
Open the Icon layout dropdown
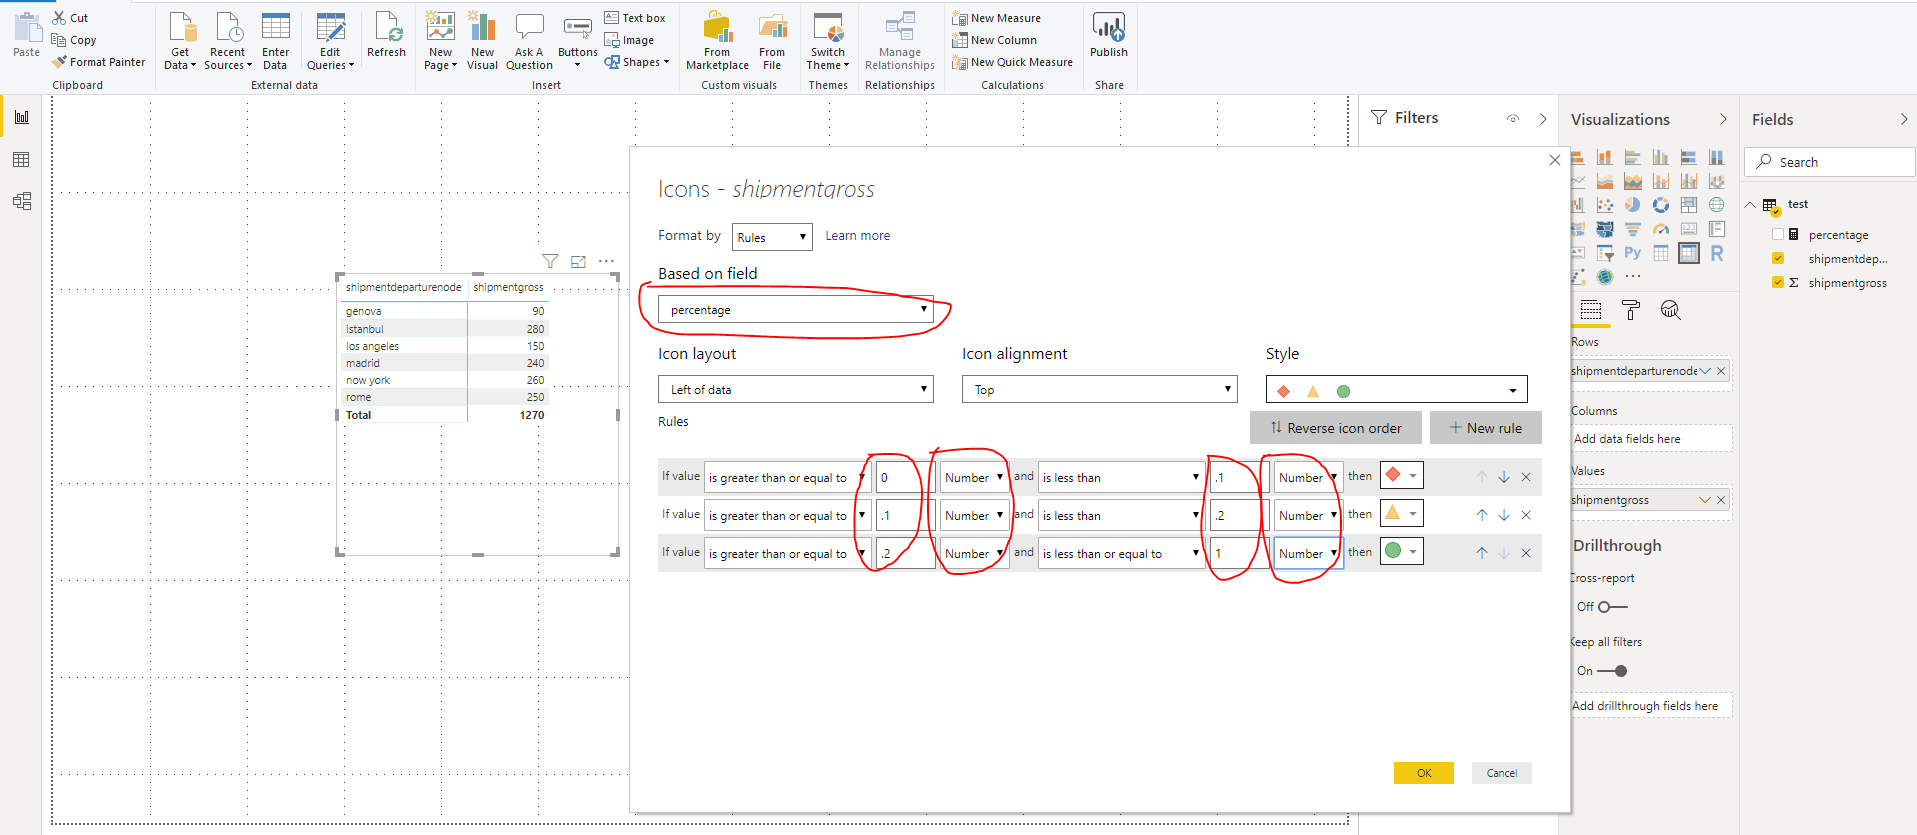click(795, 389)
